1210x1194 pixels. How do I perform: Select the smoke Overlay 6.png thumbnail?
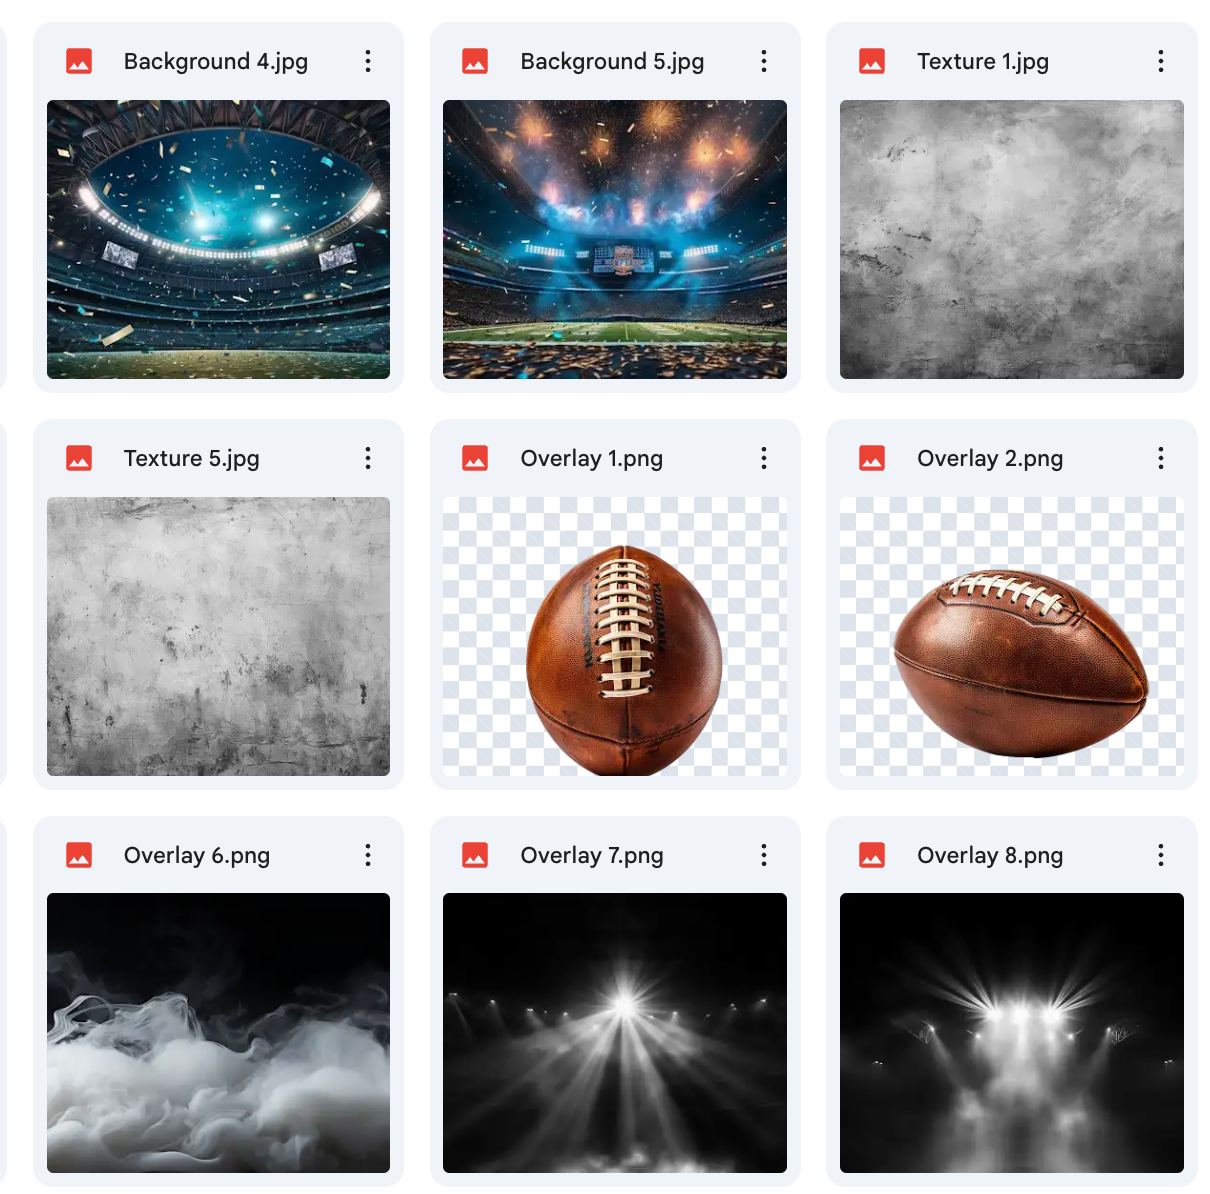click(x=218, y=1033)
